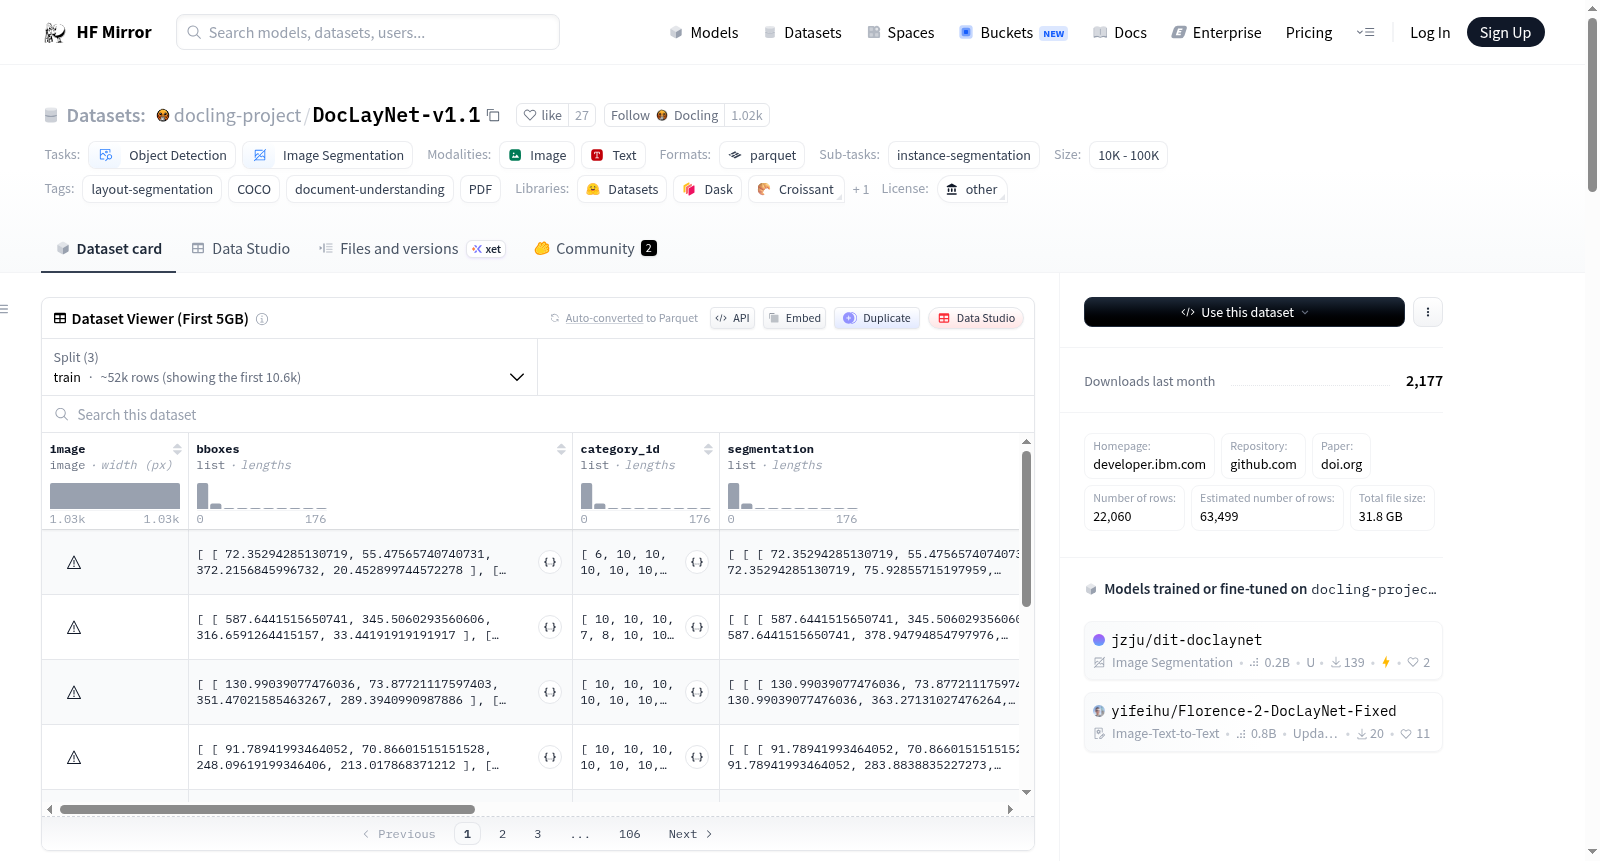Click the Log In link

(1430, 33)
